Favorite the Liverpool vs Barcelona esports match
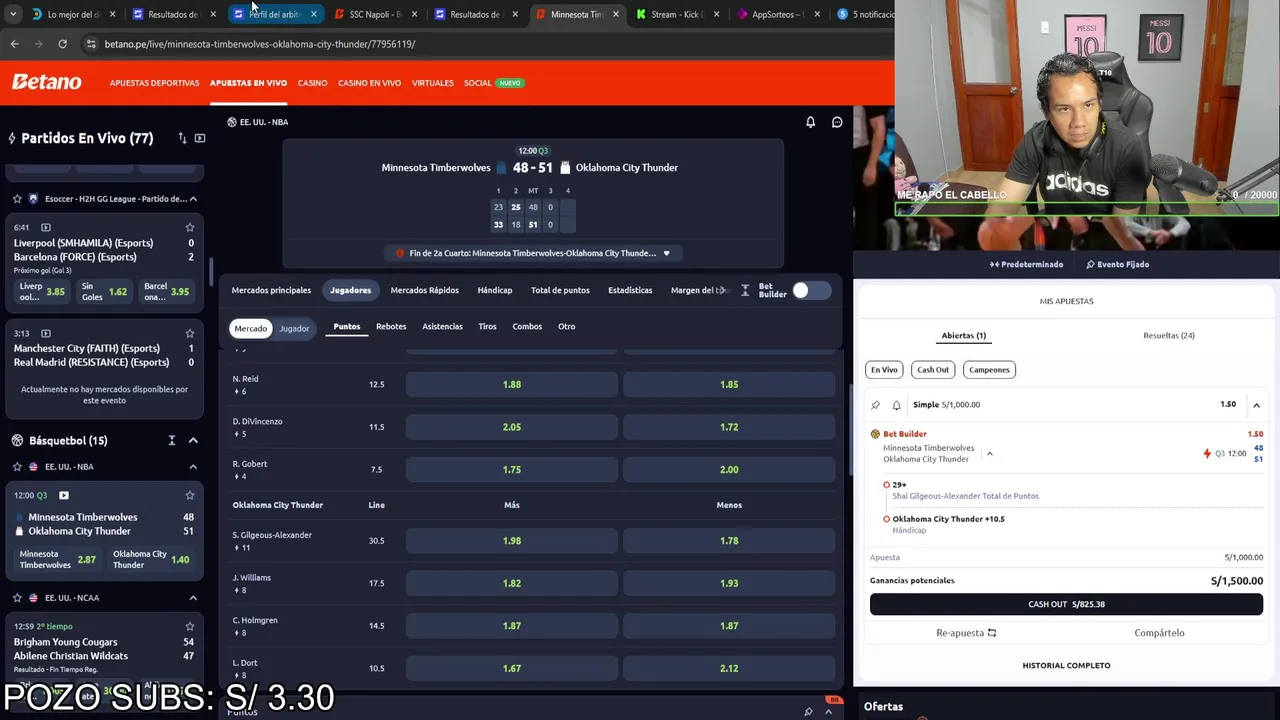The width and height of the screenshot is (1280, 720). [190, 227]
